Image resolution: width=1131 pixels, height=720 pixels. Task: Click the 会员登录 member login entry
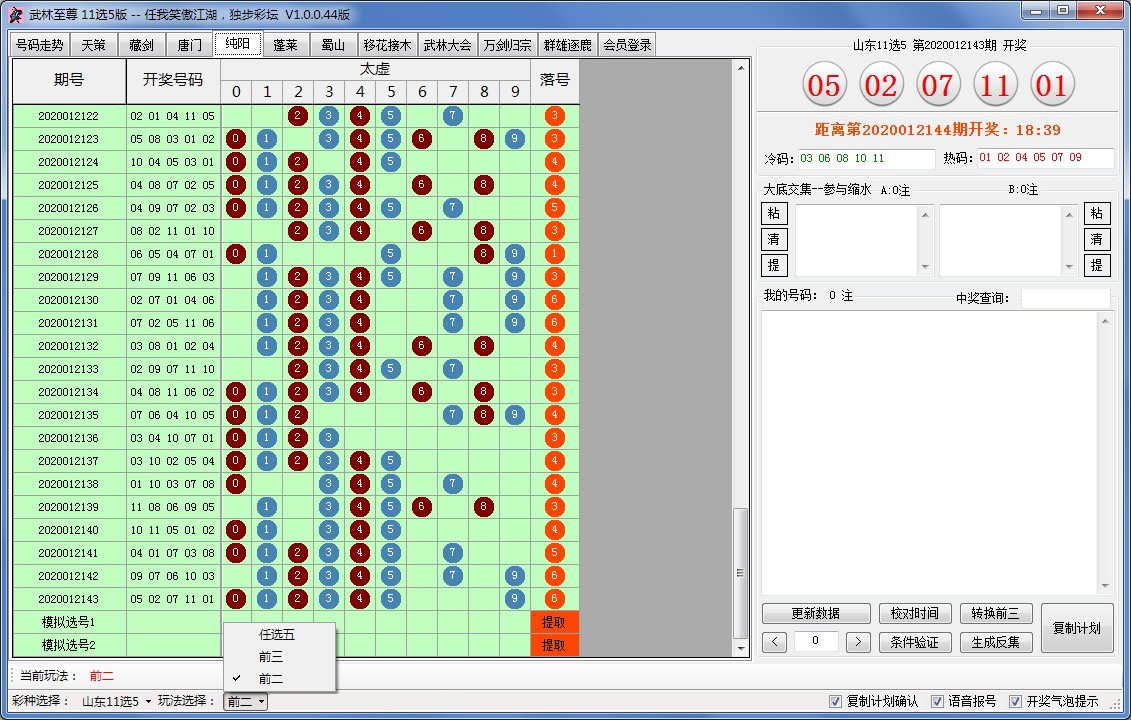click(x=628, y=44)
